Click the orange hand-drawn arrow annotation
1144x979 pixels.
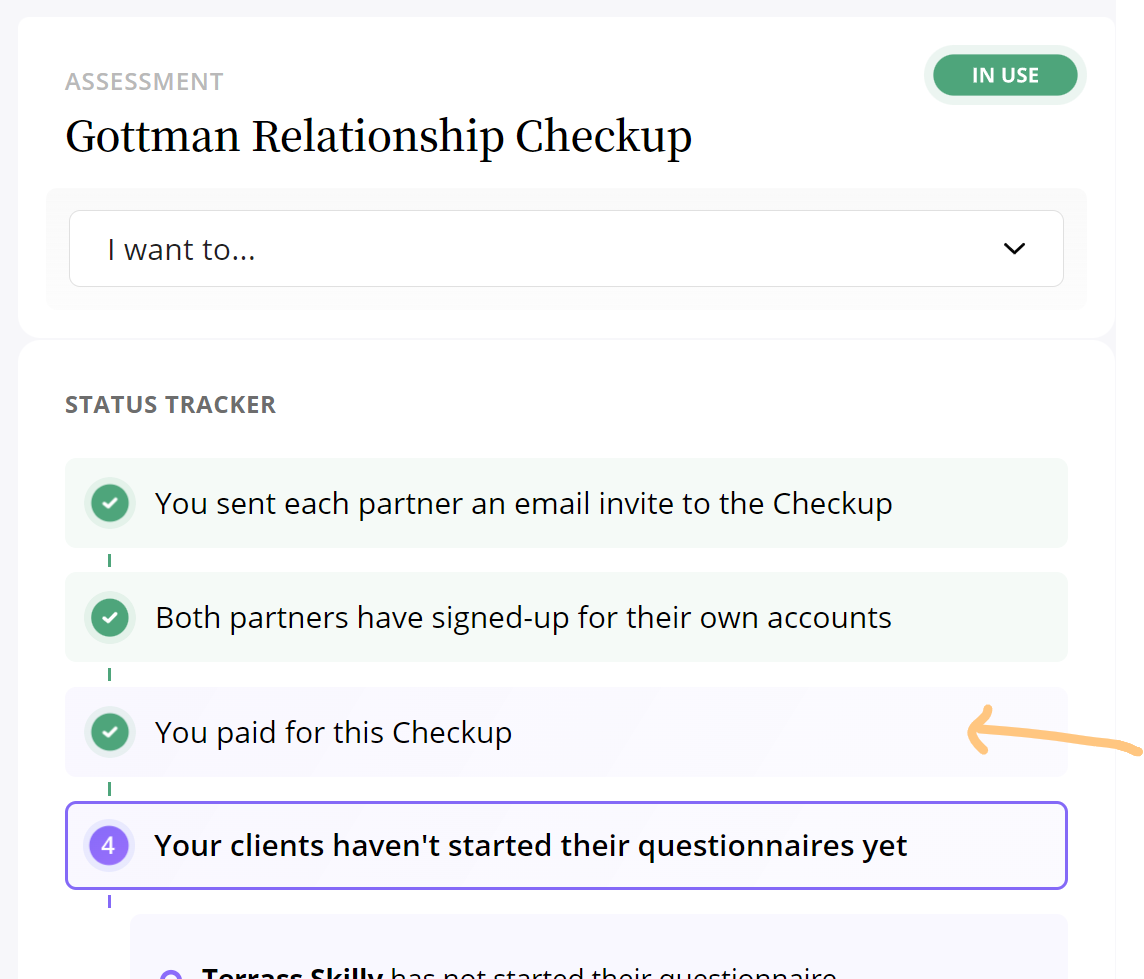[x=1054, y=732]
